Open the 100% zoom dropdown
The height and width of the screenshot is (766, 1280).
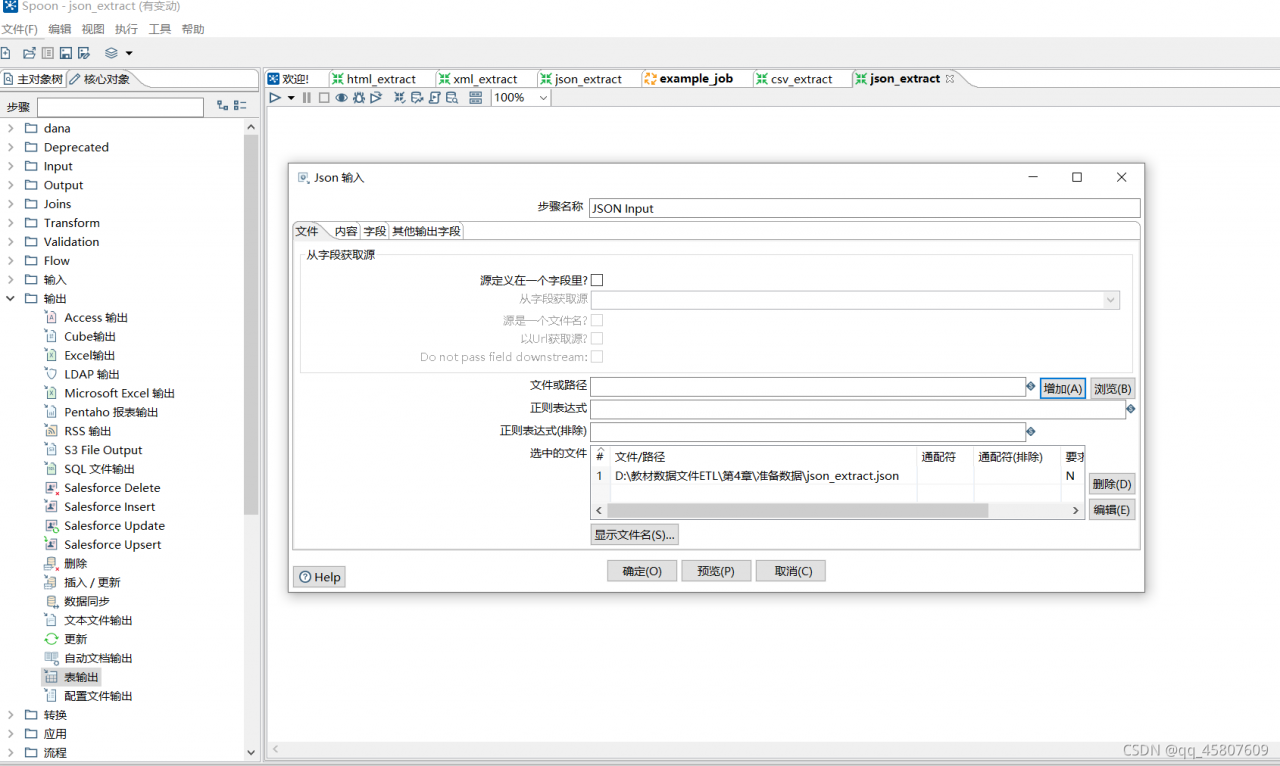[543, 98]
